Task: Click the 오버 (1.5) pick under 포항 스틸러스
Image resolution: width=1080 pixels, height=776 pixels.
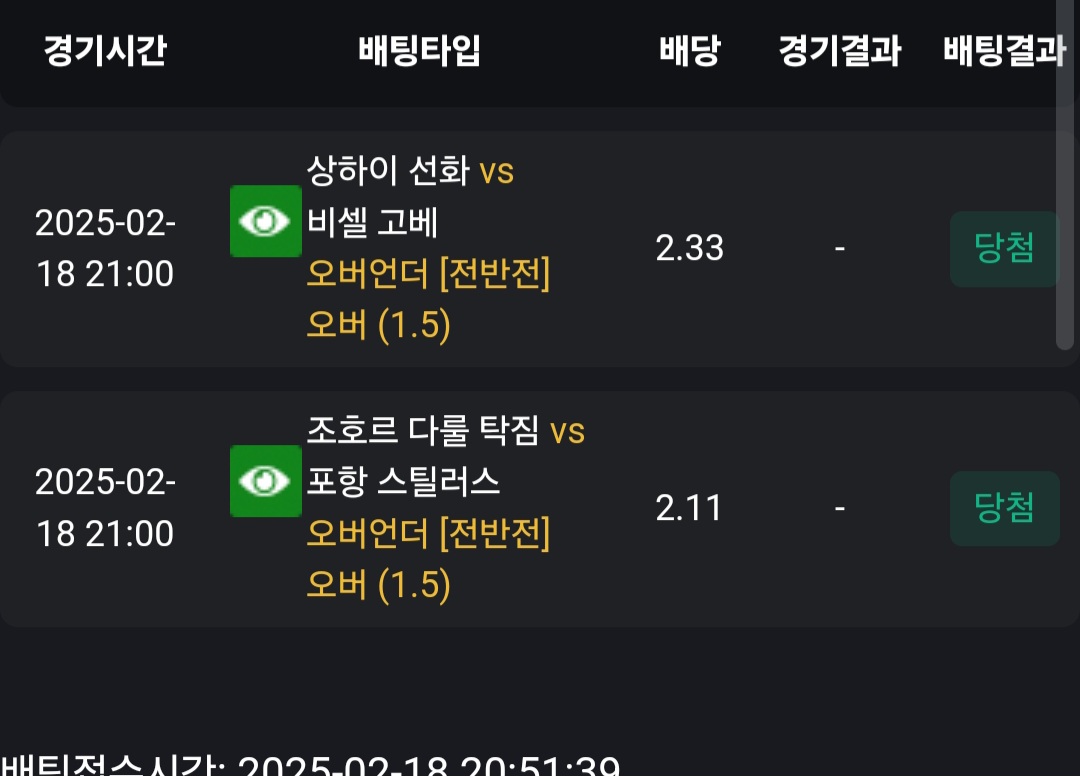Action: pyautogui.click(x=378, y=584)
